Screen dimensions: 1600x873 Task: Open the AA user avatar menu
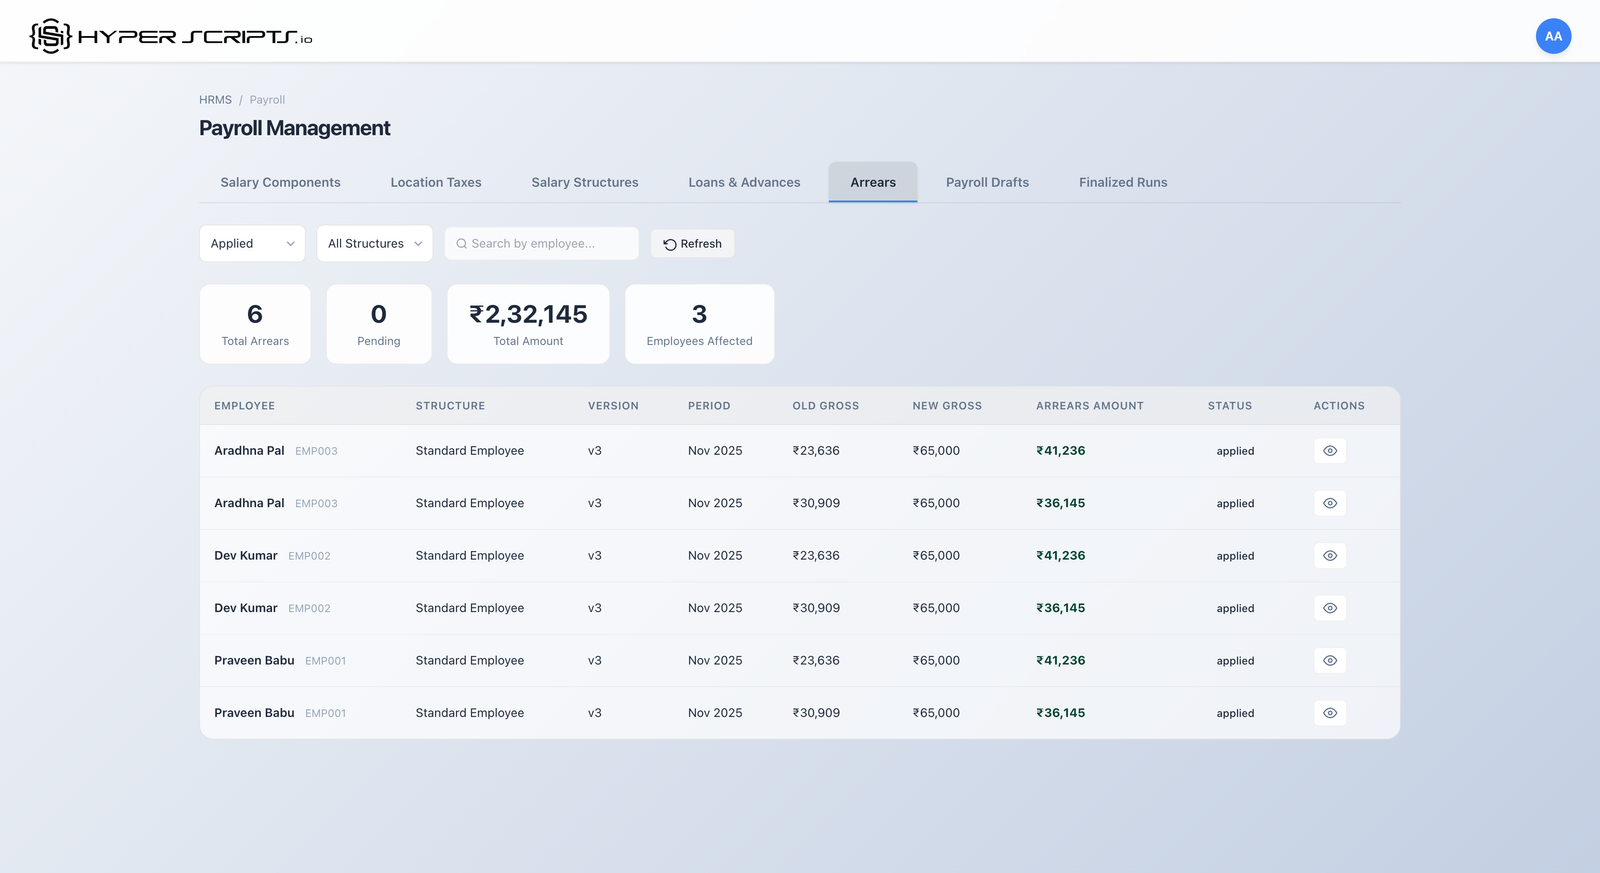pos(1552,36)
